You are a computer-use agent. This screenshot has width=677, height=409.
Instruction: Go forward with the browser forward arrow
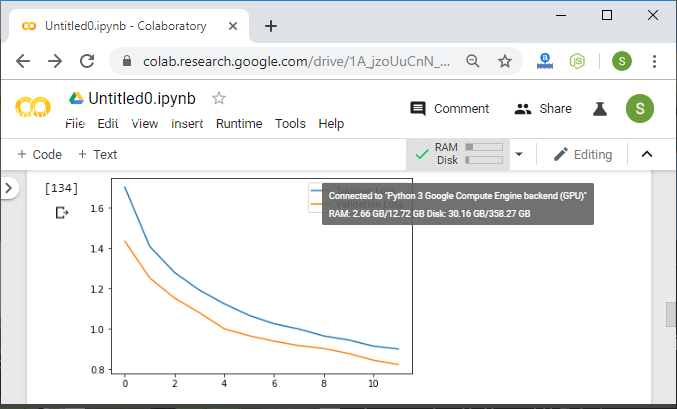(55, 61)
